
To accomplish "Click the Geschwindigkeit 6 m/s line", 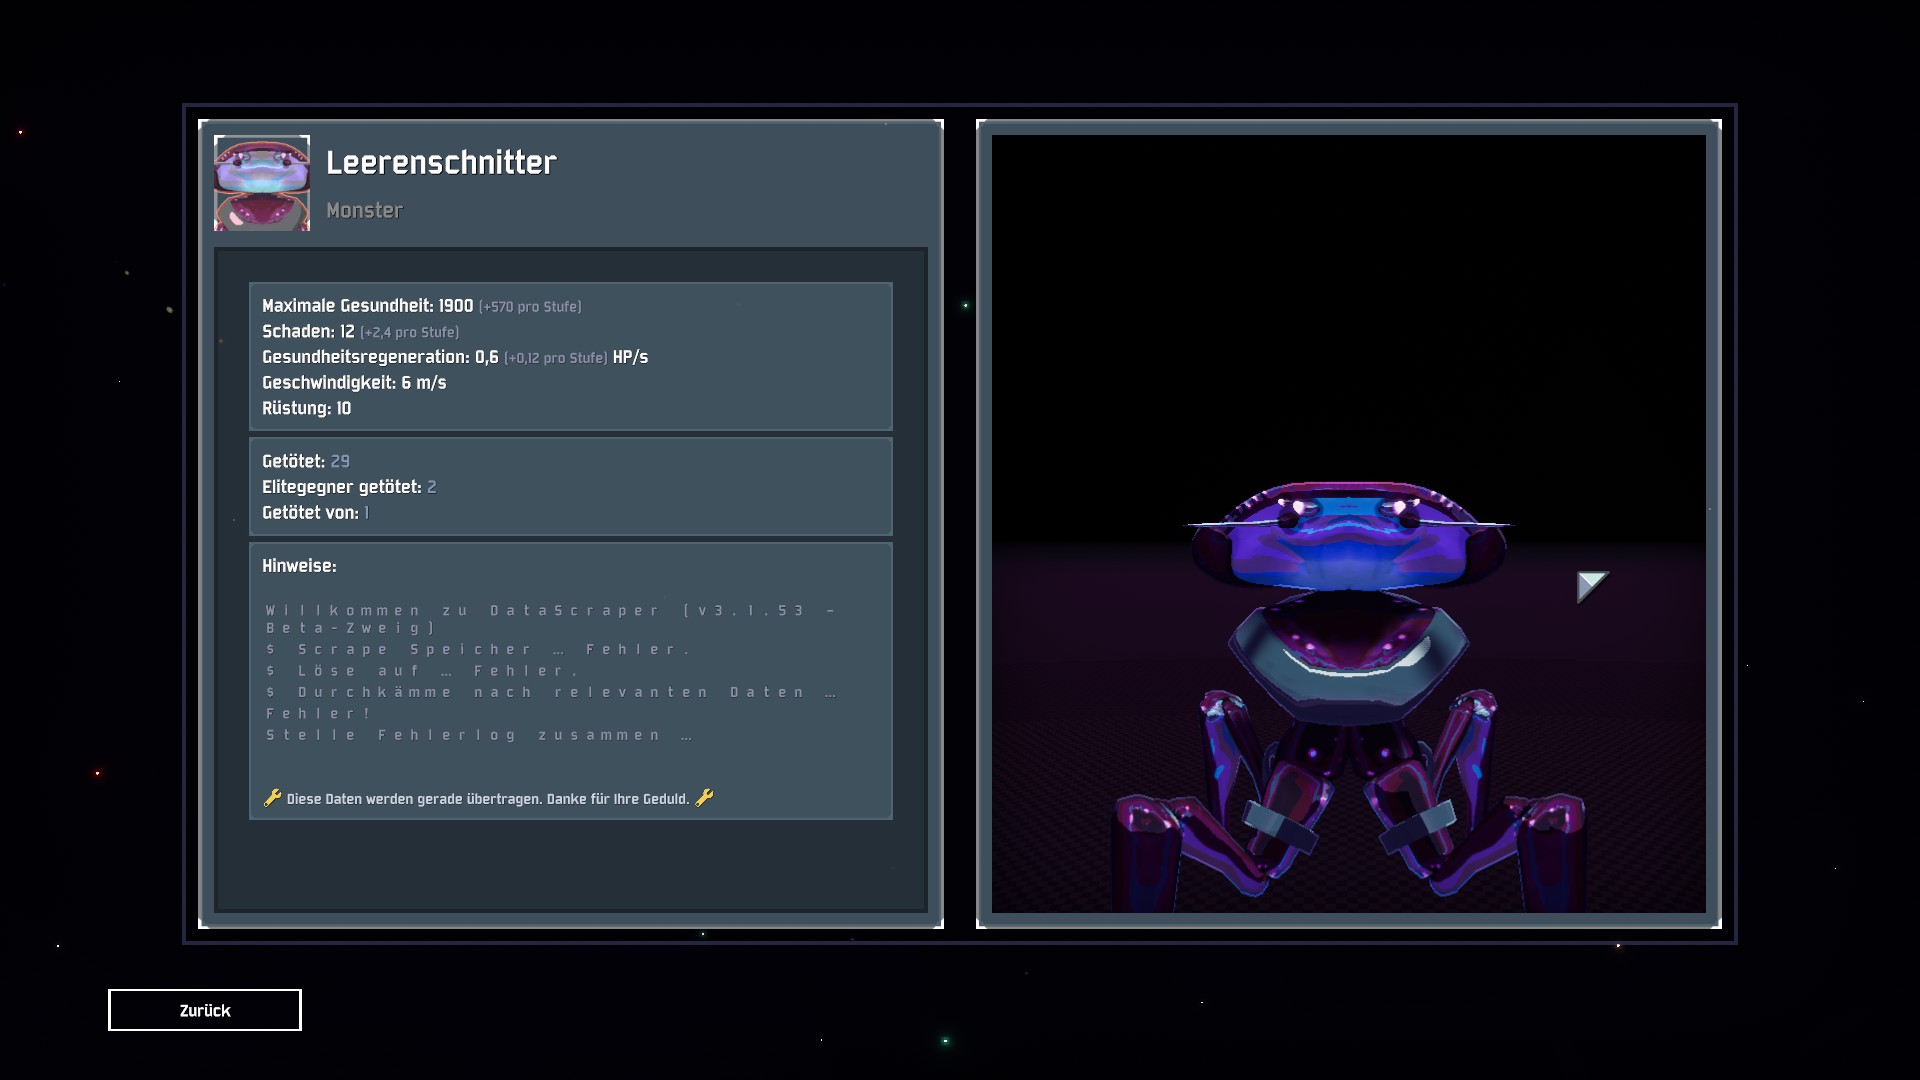I will point(354,383).
